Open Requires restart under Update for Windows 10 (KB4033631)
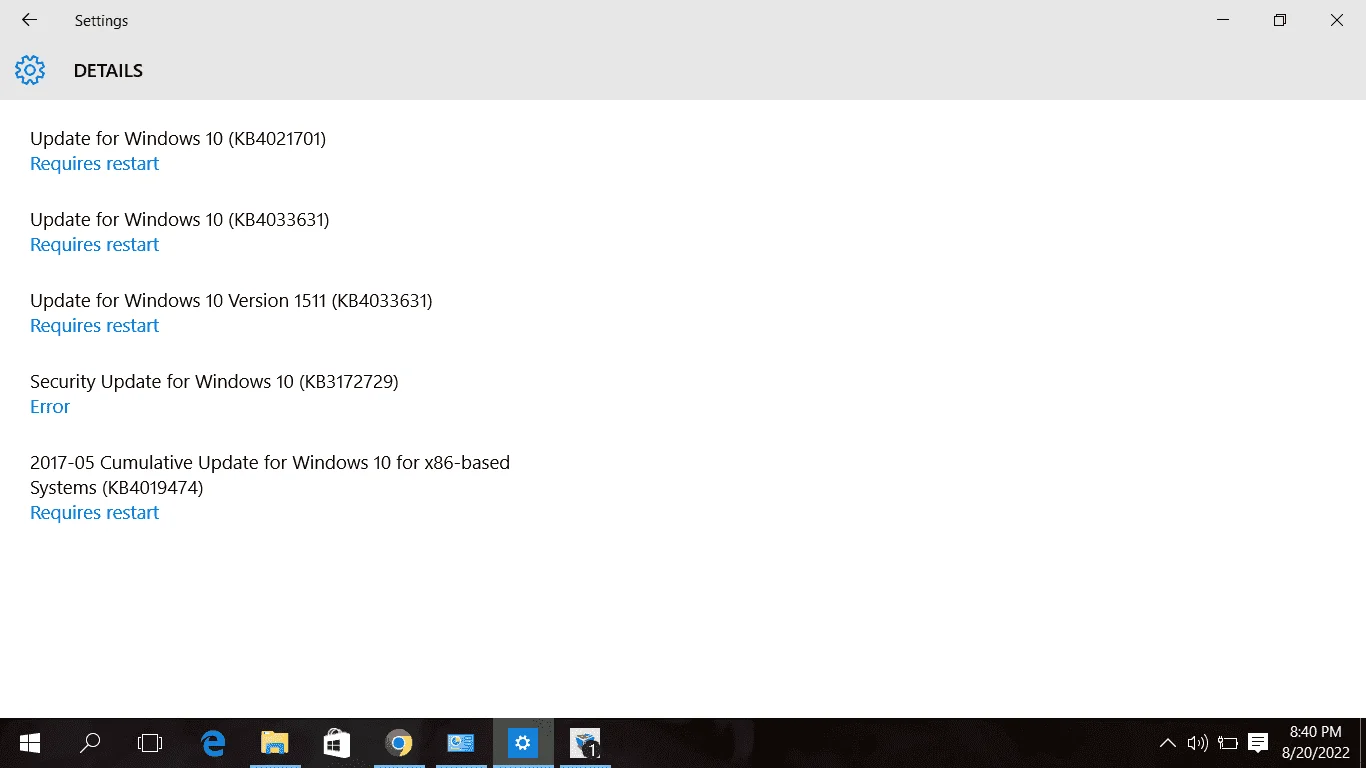1366x768 pixels. (94, 245)
